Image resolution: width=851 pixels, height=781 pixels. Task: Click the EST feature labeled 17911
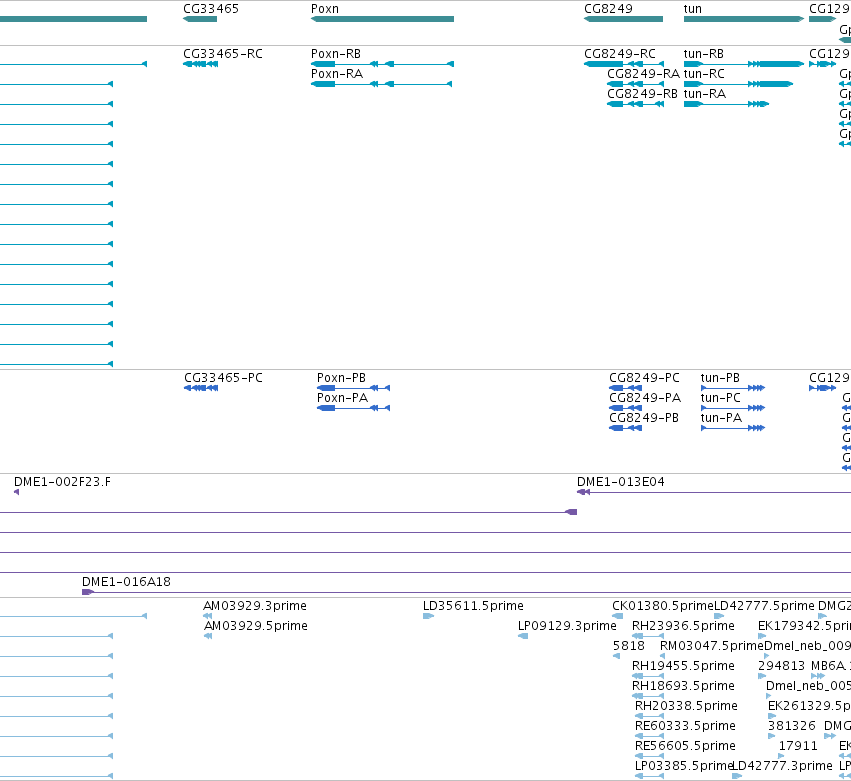point(782,756)
